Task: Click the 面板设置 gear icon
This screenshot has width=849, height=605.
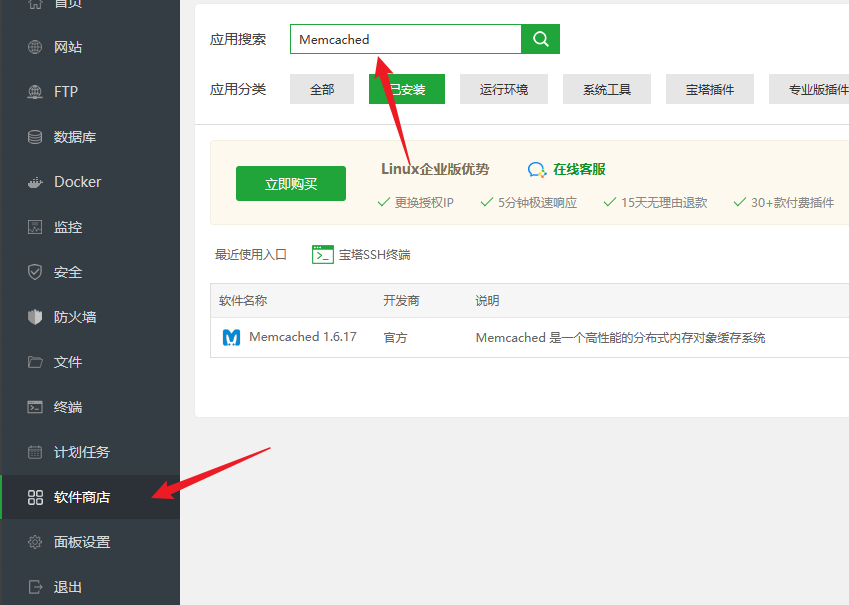Action: click(x=35, y=542)
